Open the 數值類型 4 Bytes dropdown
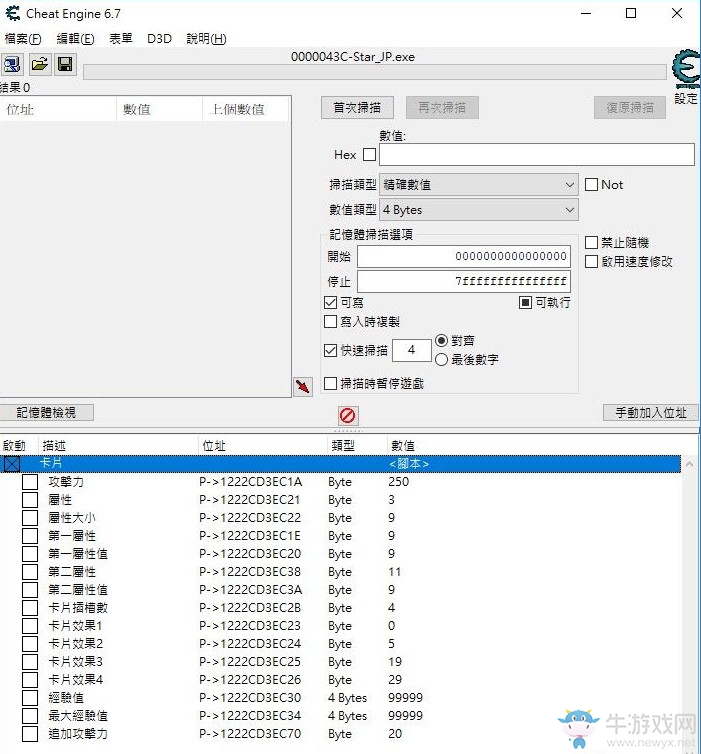This screenshot has height=754, width=701. coord(478,210)
